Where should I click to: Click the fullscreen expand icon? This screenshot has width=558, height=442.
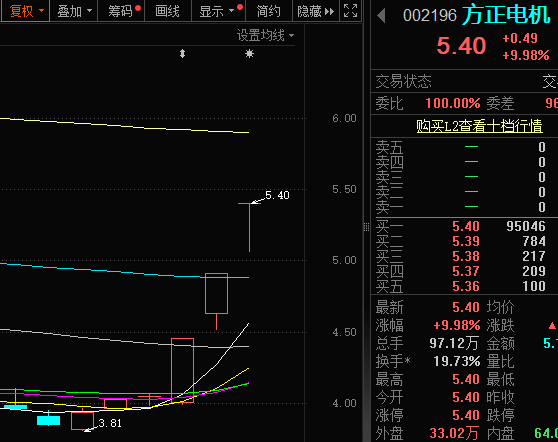pos(350,11)
